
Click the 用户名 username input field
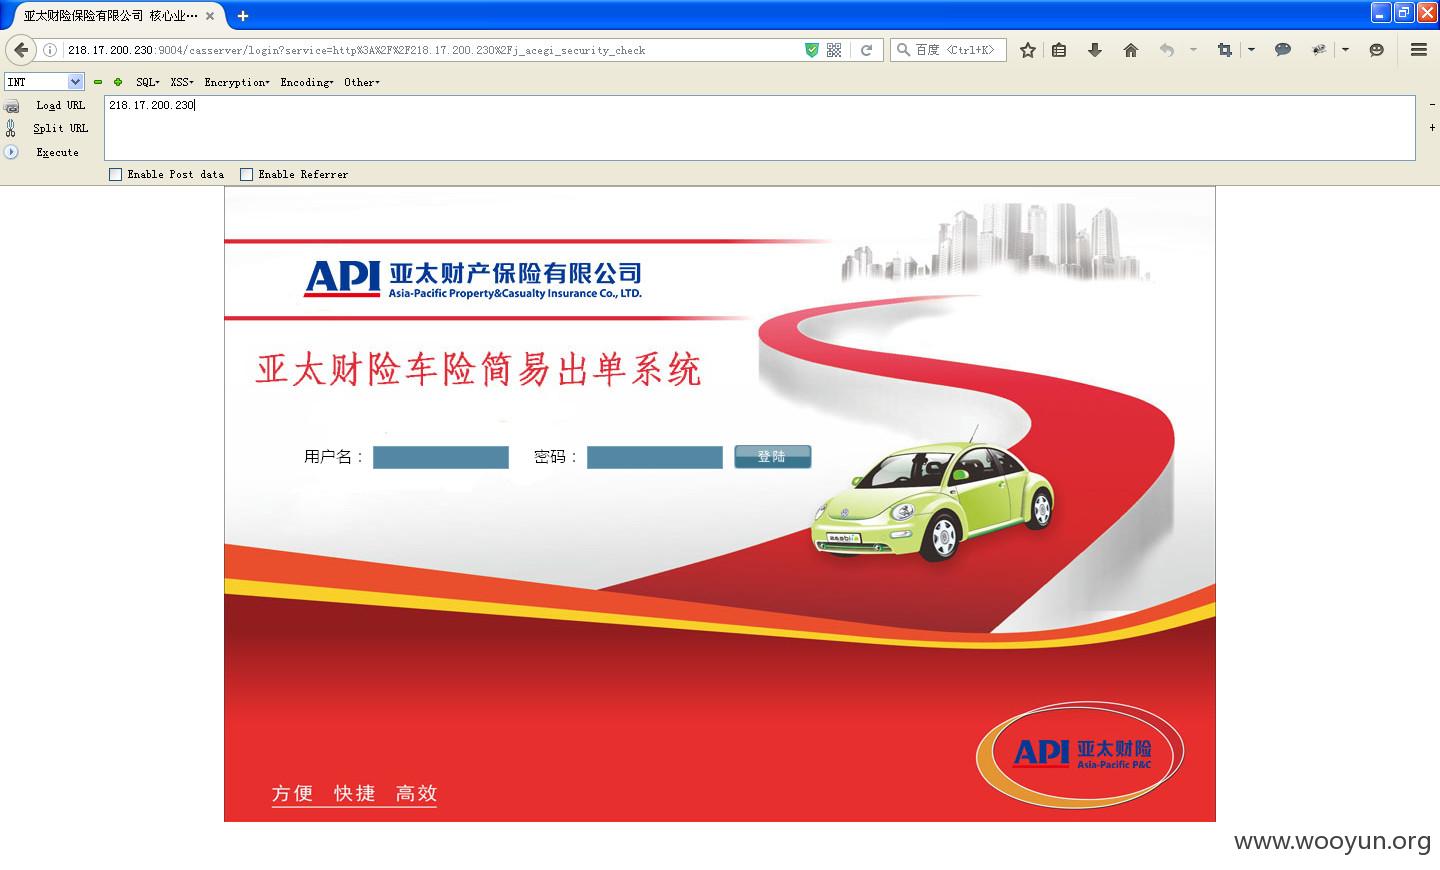pos(441,457)
